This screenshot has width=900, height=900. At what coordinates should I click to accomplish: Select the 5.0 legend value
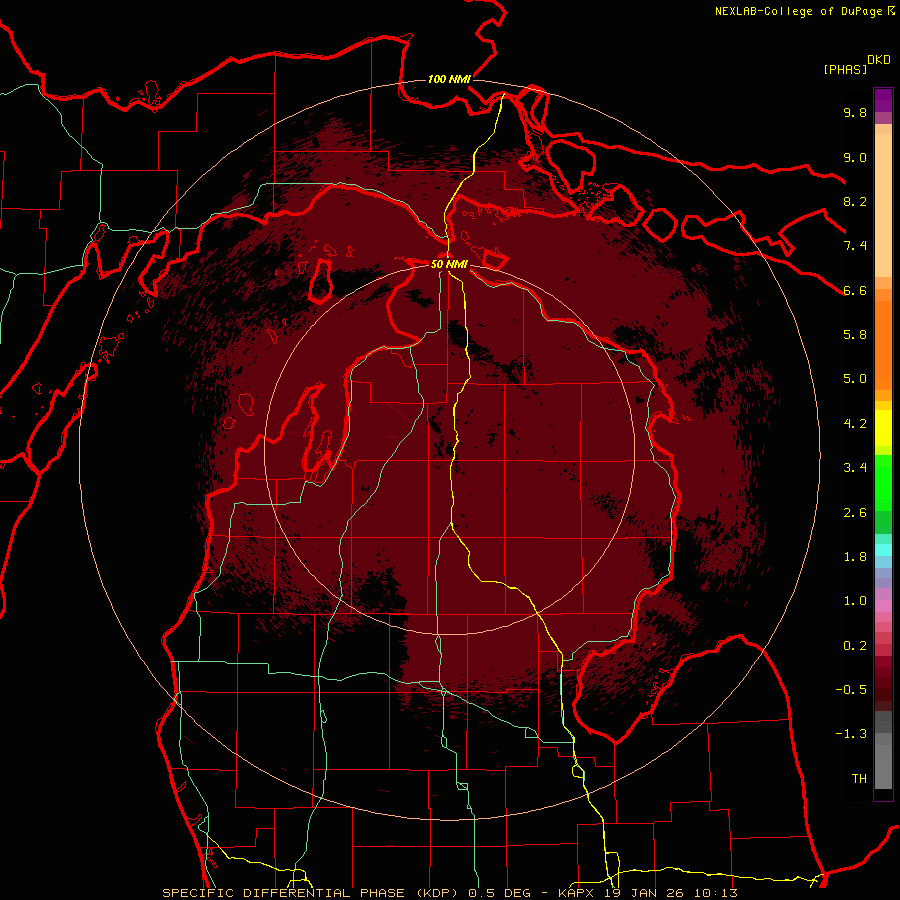click(x=855, y=379)
